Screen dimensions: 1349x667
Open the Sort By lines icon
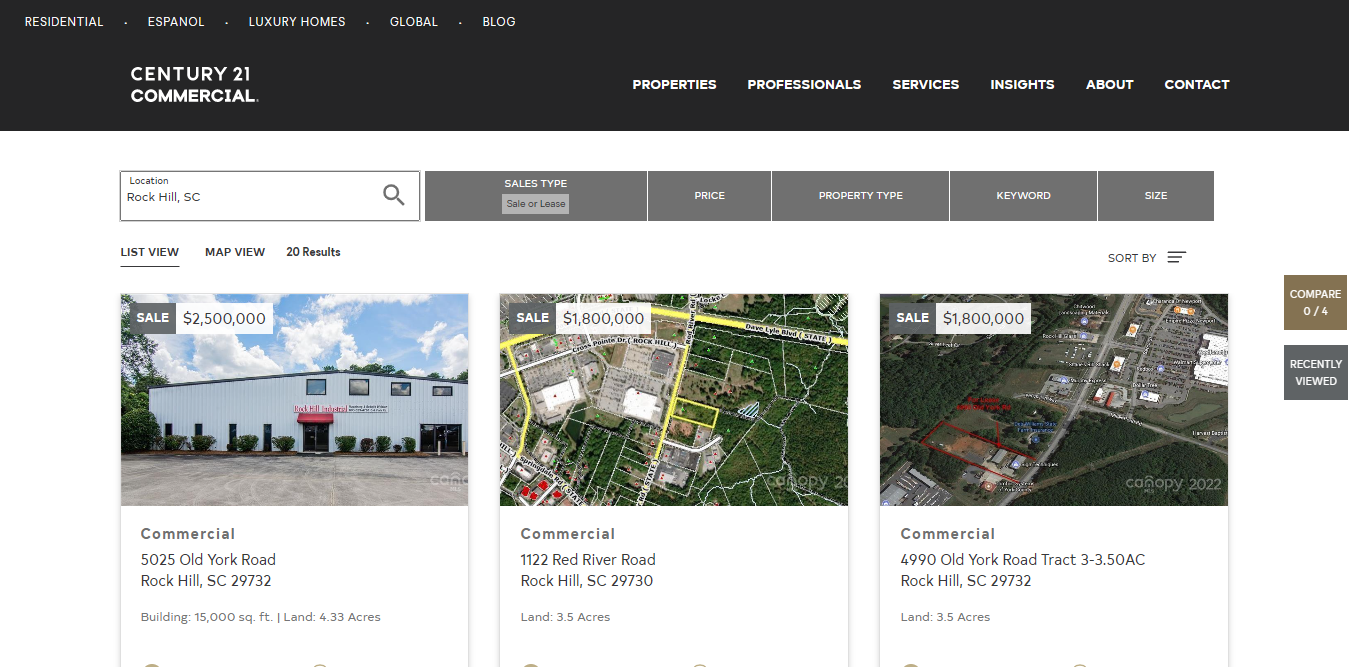point(1176,258)
